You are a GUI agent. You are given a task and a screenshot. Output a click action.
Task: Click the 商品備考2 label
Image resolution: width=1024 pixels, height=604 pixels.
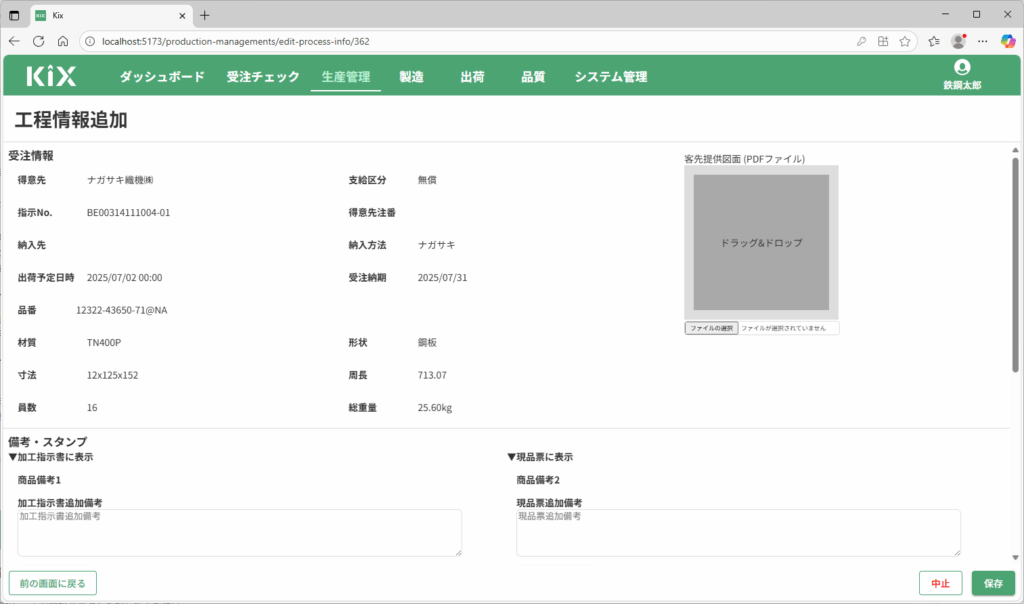538,480
